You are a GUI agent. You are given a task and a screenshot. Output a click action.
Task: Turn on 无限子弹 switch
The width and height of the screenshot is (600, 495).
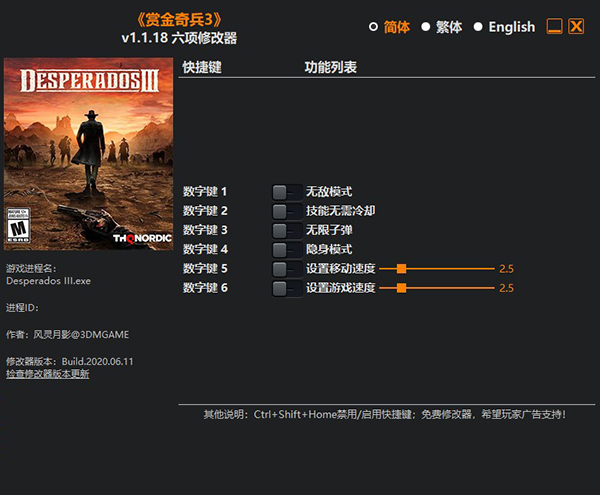pos(287,230)
